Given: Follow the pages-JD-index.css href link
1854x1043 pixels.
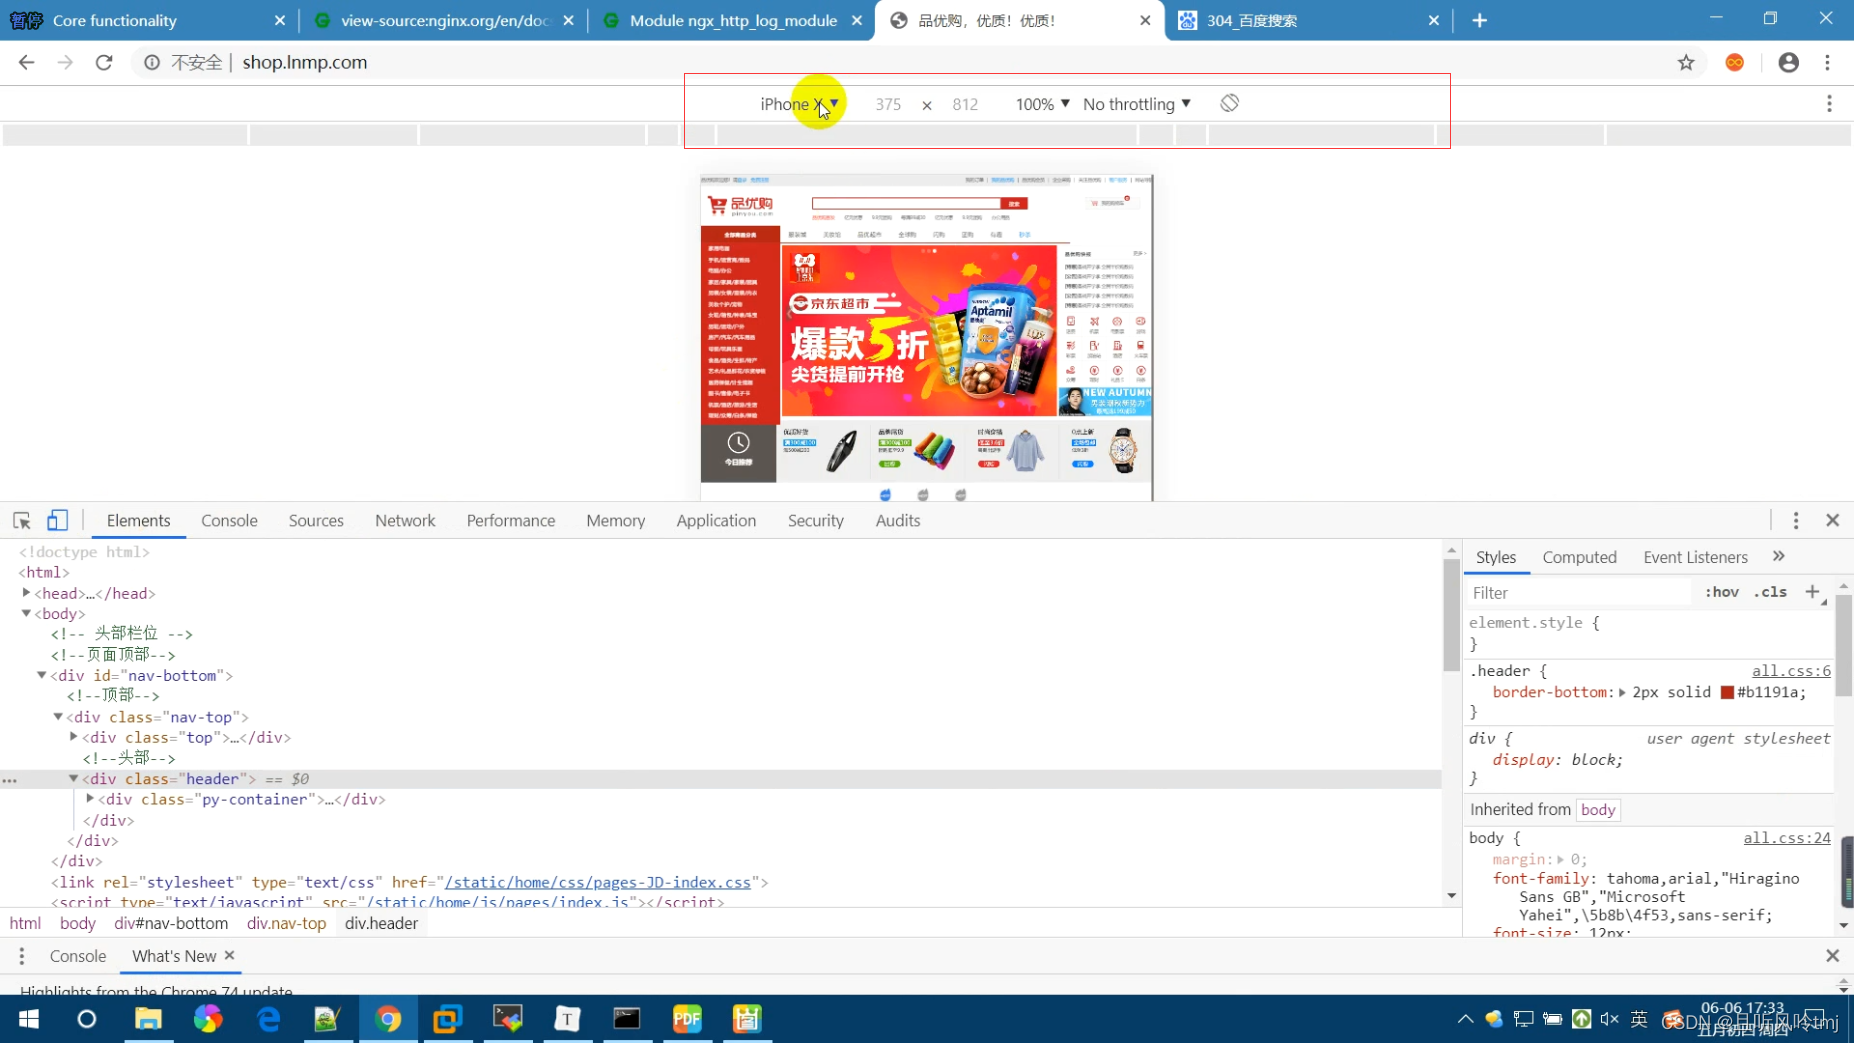Looking at the screenshot, I should tap(598, 882).
